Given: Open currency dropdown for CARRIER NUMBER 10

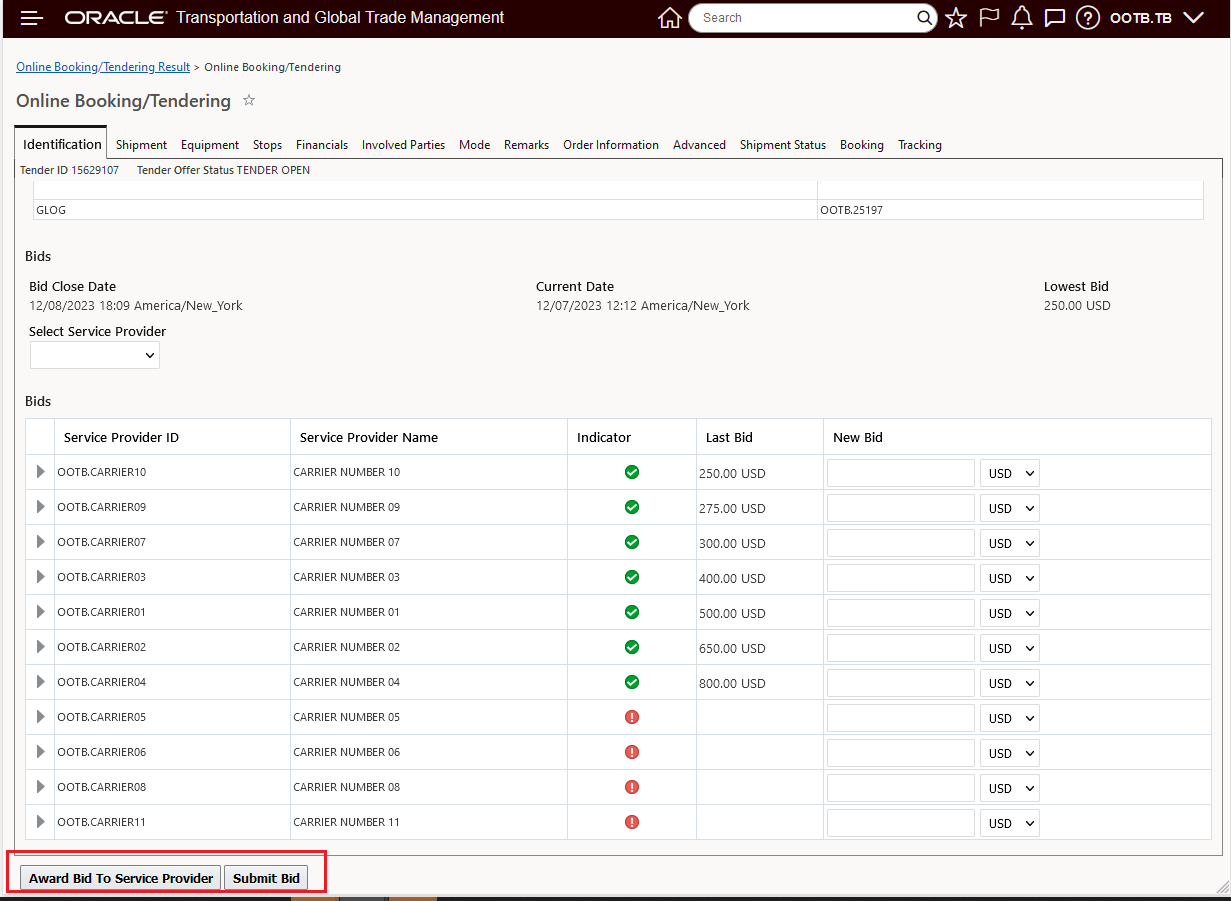Looking at the screenshot, I should pos(1010,473).
